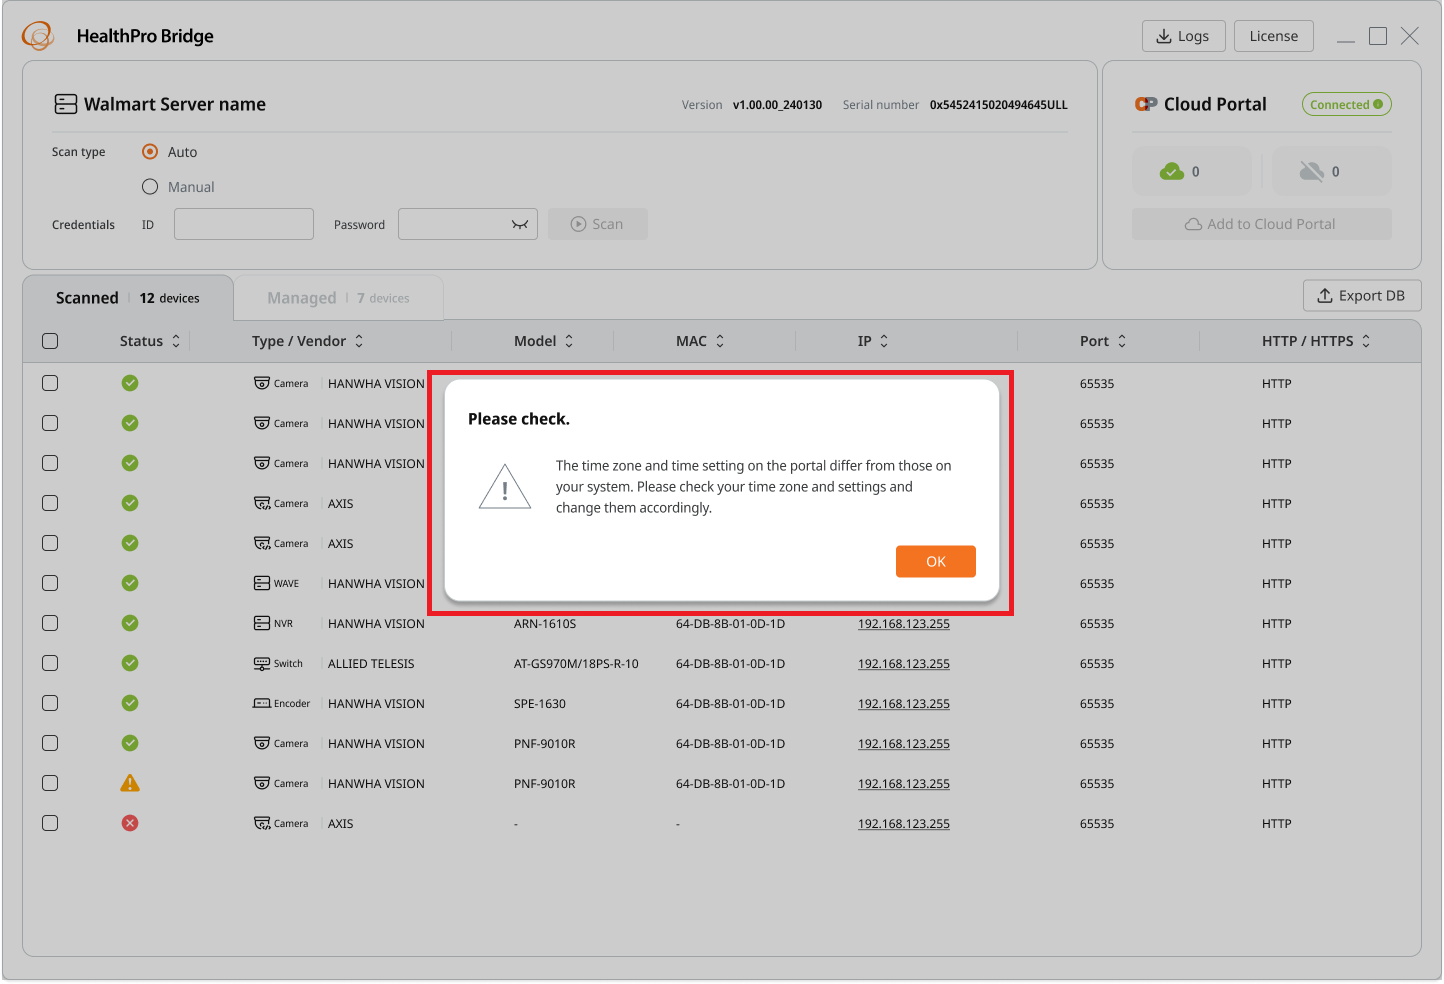1444x984 pixels.
Task: Click the Scan button
Action: point(598,224)
